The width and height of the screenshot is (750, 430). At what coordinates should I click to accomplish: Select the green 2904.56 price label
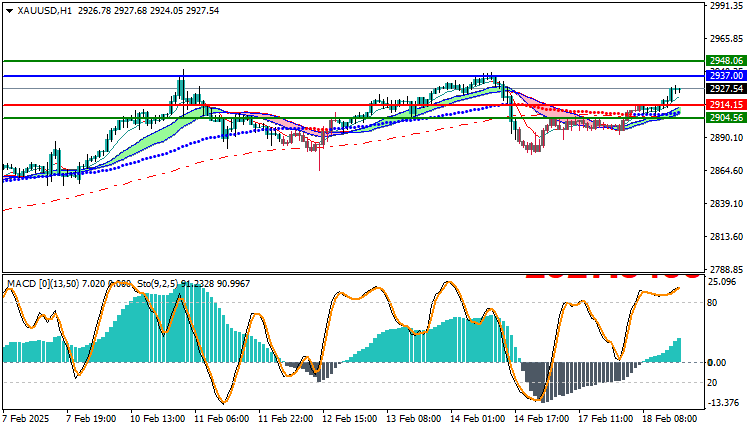[726, 118]
